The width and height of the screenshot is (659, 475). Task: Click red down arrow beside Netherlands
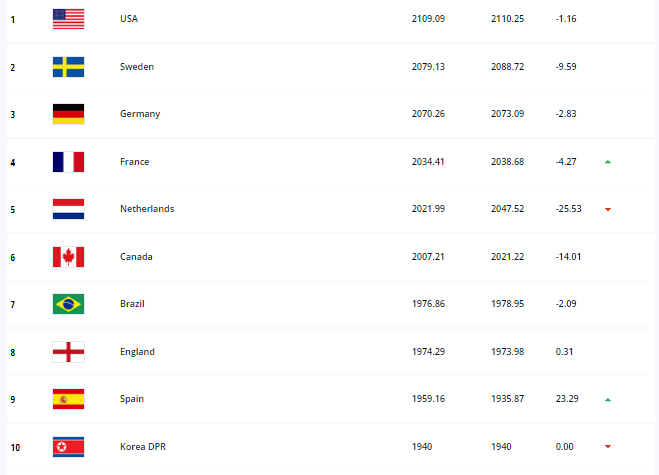coord(608,209)
